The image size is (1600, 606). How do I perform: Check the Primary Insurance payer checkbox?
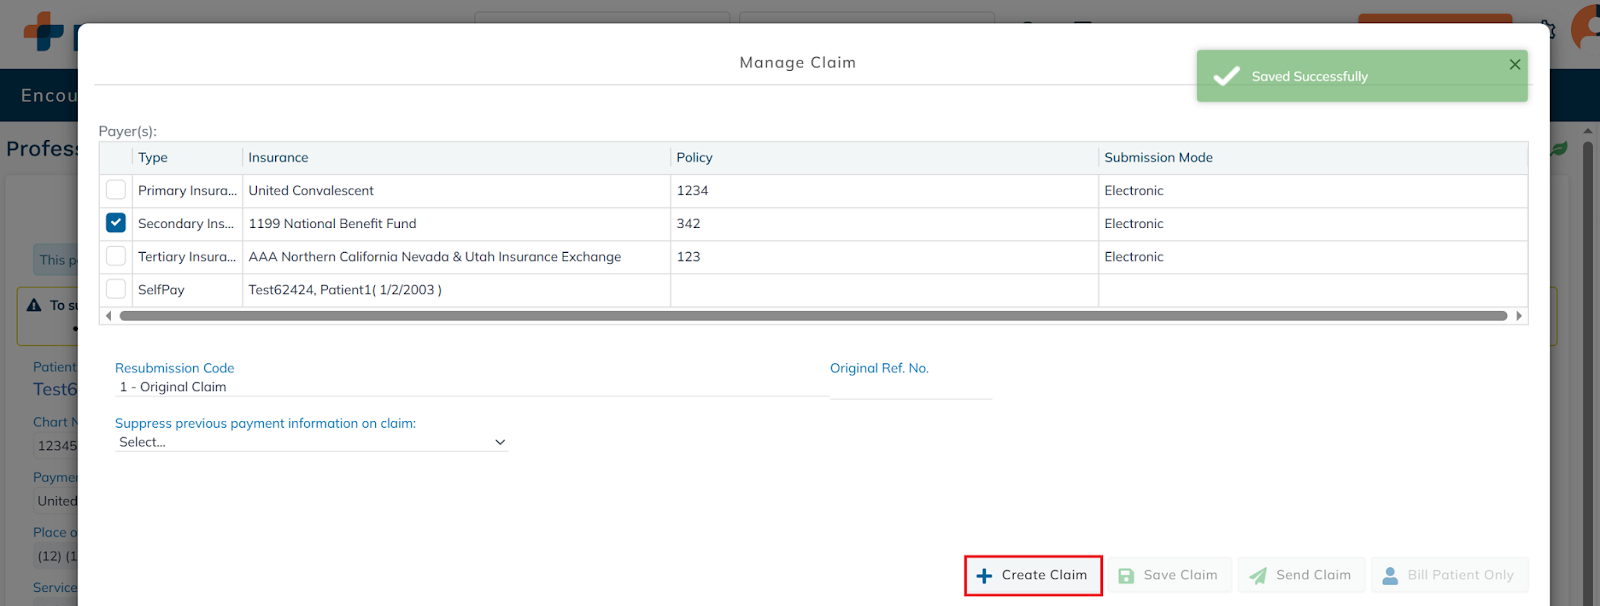tap(116, 190)
